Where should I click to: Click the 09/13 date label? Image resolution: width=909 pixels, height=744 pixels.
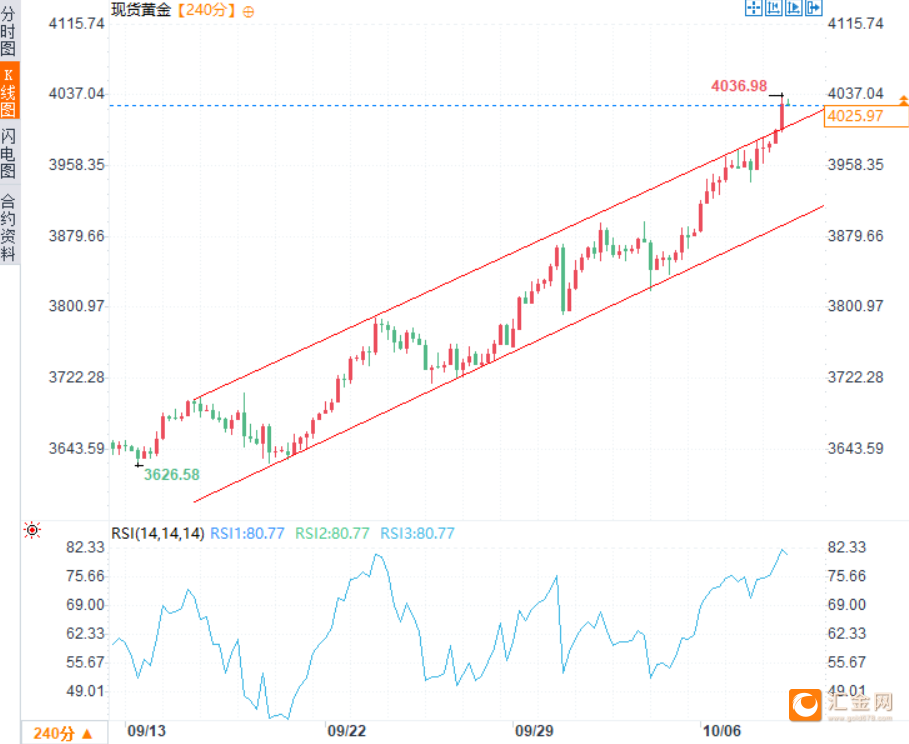pos(147,731)
